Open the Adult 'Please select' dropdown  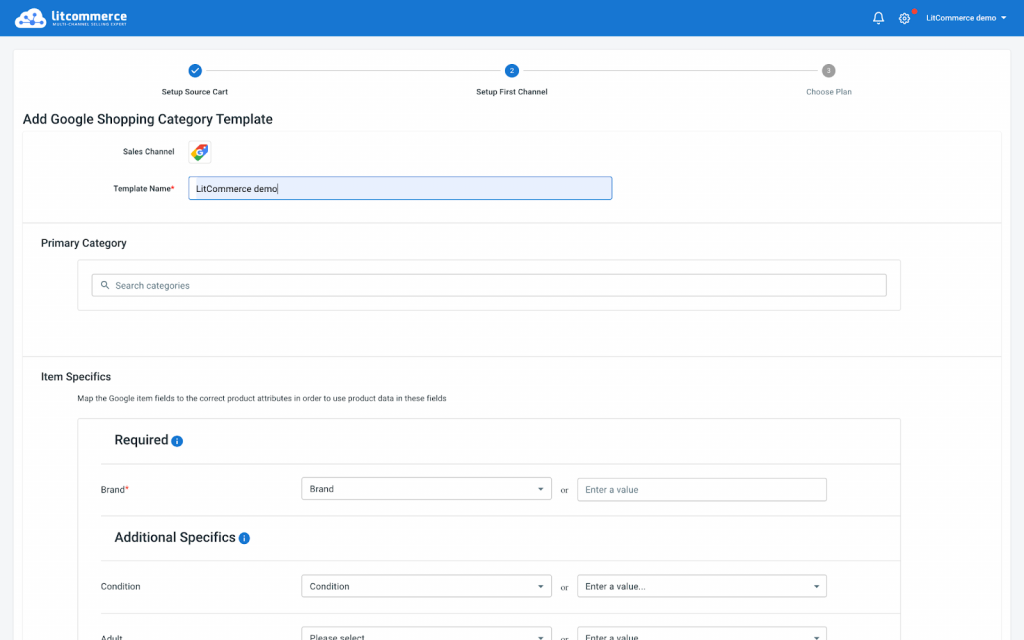tap(426, 633)
